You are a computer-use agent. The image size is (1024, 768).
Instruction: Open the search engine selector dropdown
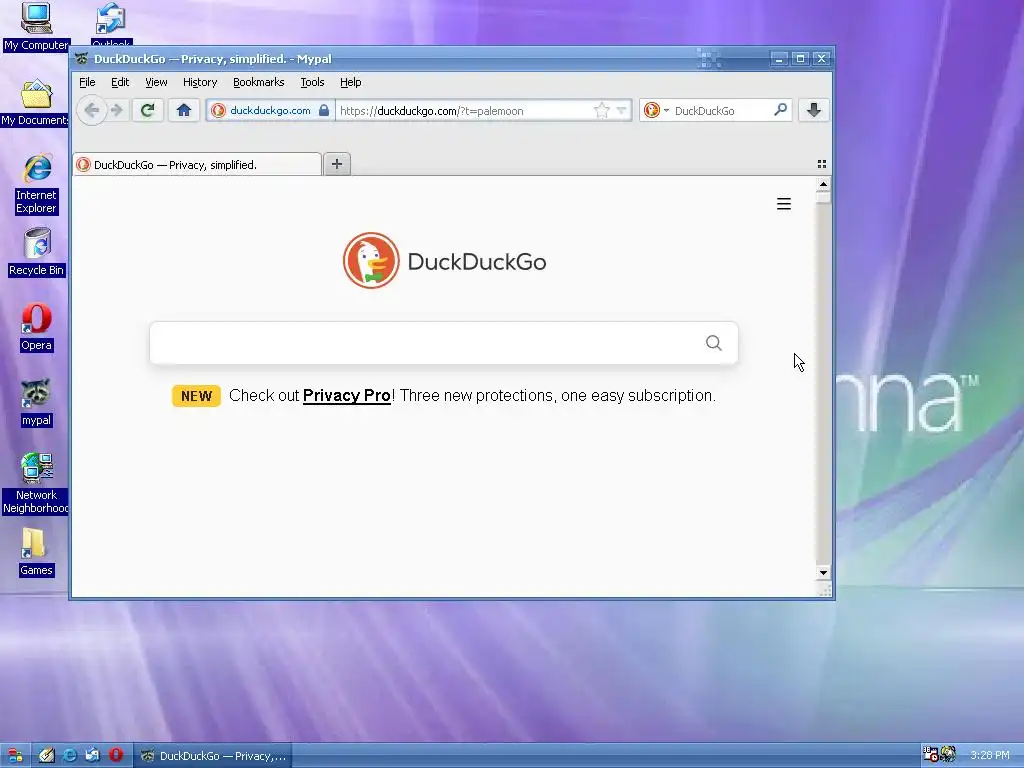click(656, 110)
